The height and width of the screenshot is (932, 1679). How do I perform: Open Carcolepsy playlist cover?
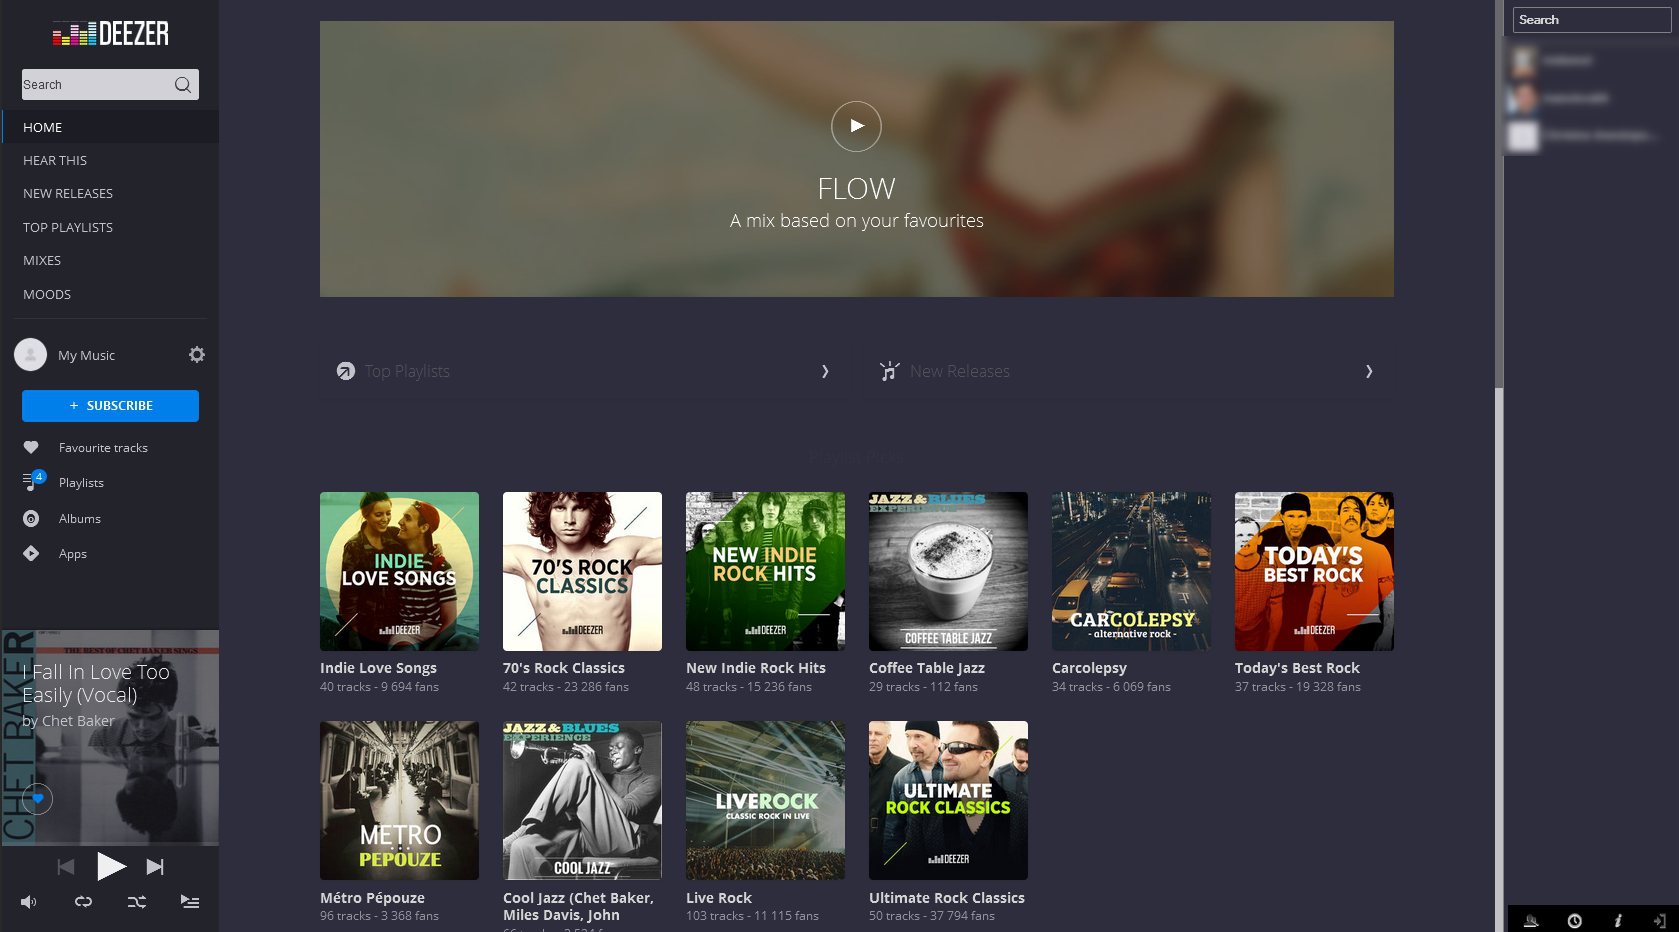(1131, 571)
